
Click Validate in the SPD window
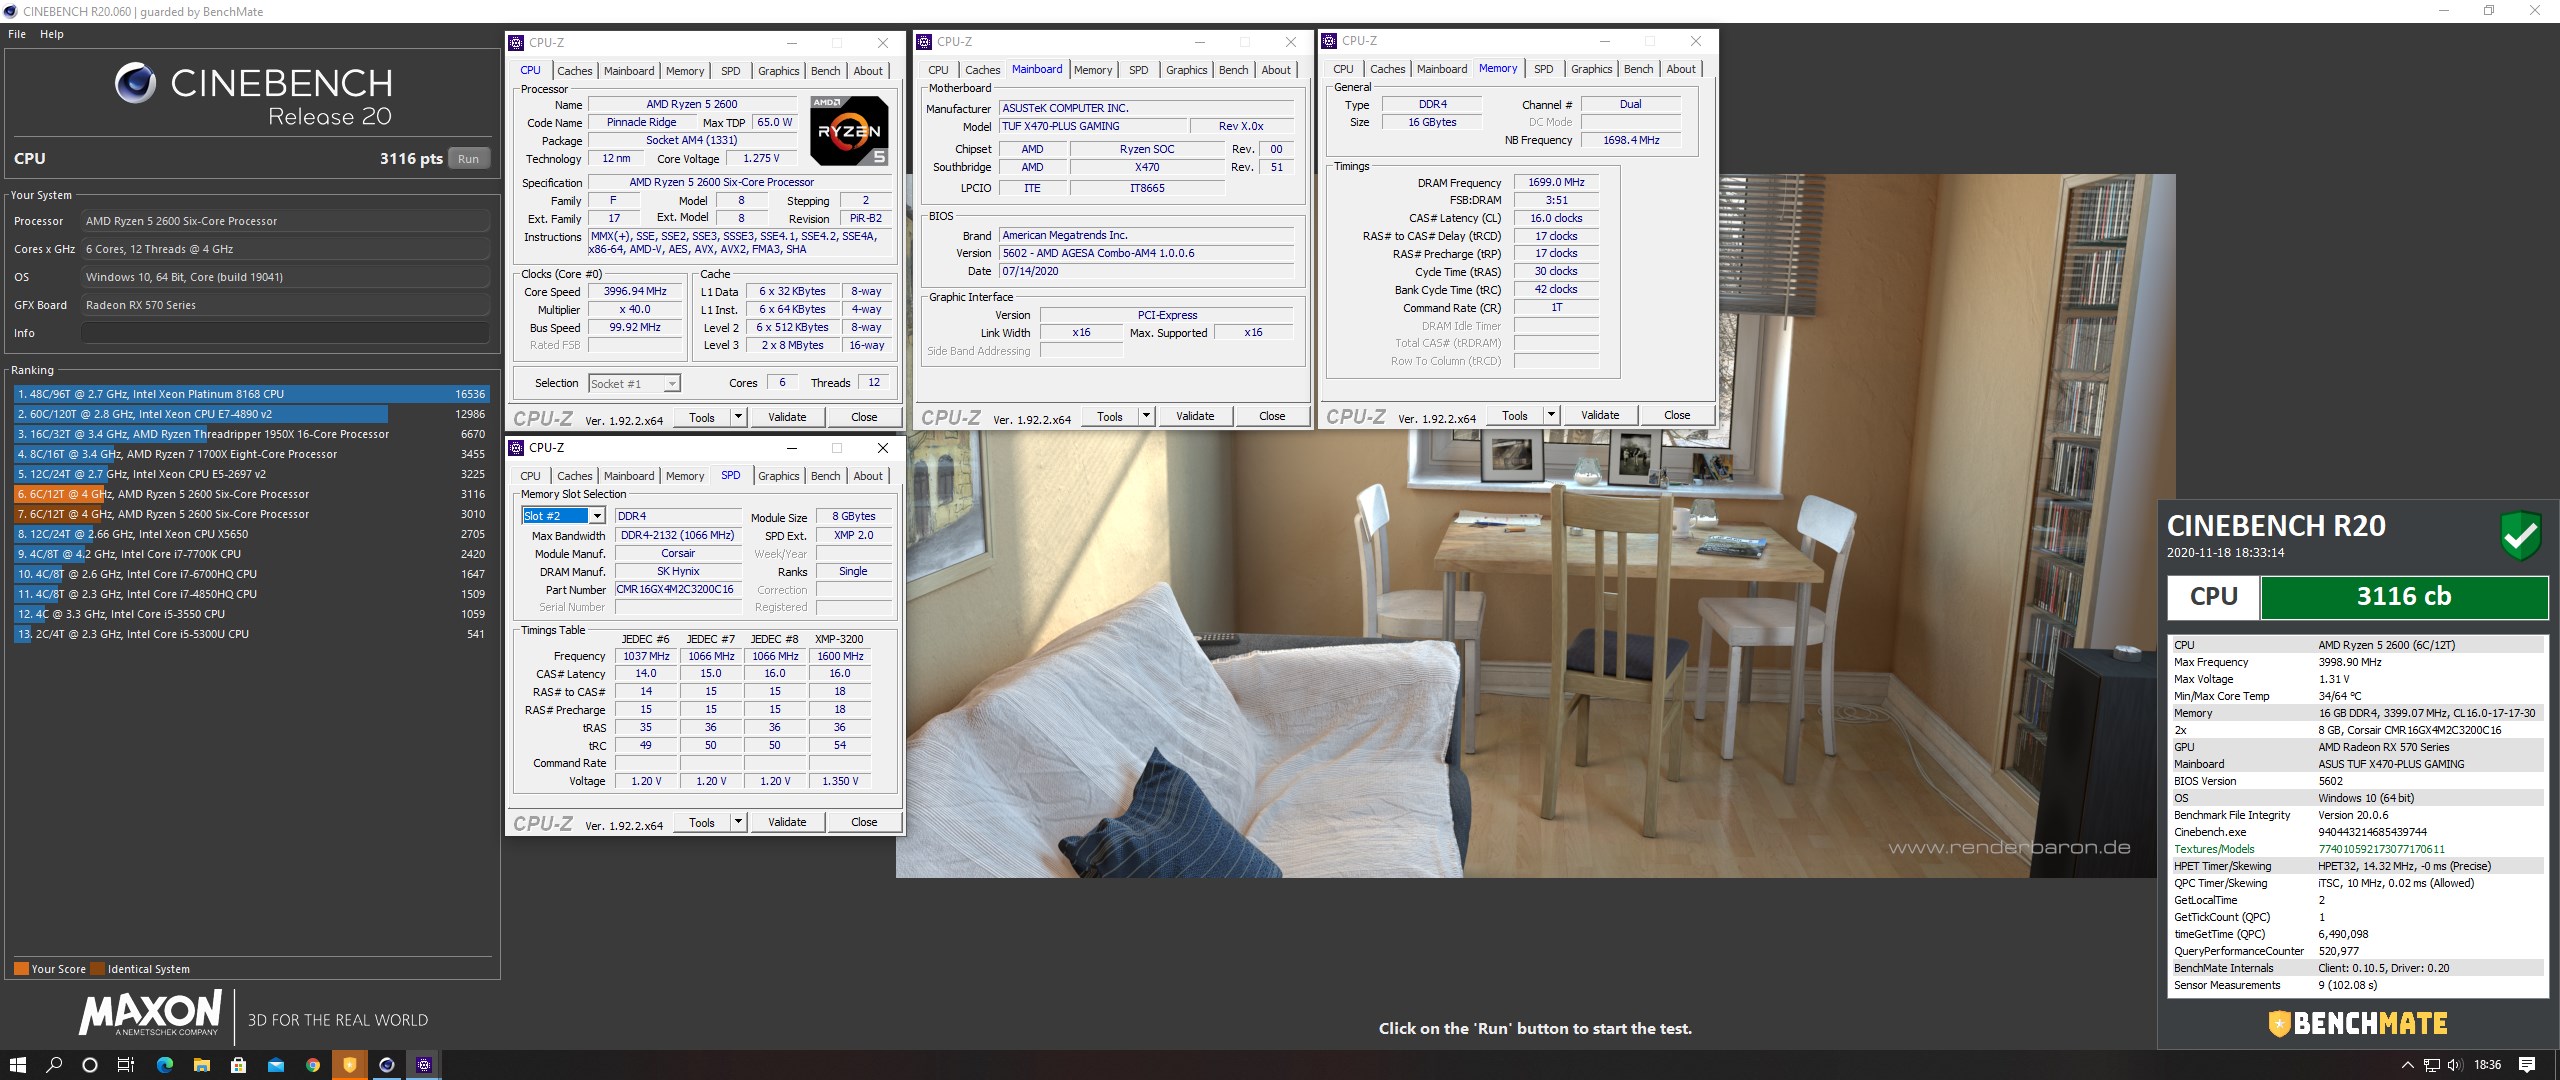click(787, 822)
